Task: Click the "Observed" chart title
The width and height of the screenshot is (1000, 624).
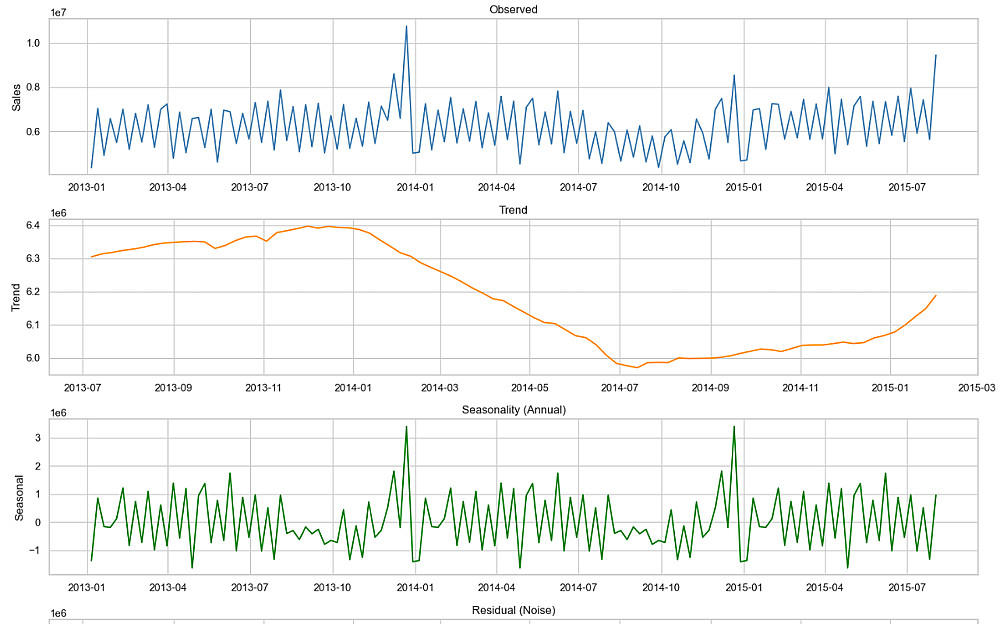Action: pos(513,10)
